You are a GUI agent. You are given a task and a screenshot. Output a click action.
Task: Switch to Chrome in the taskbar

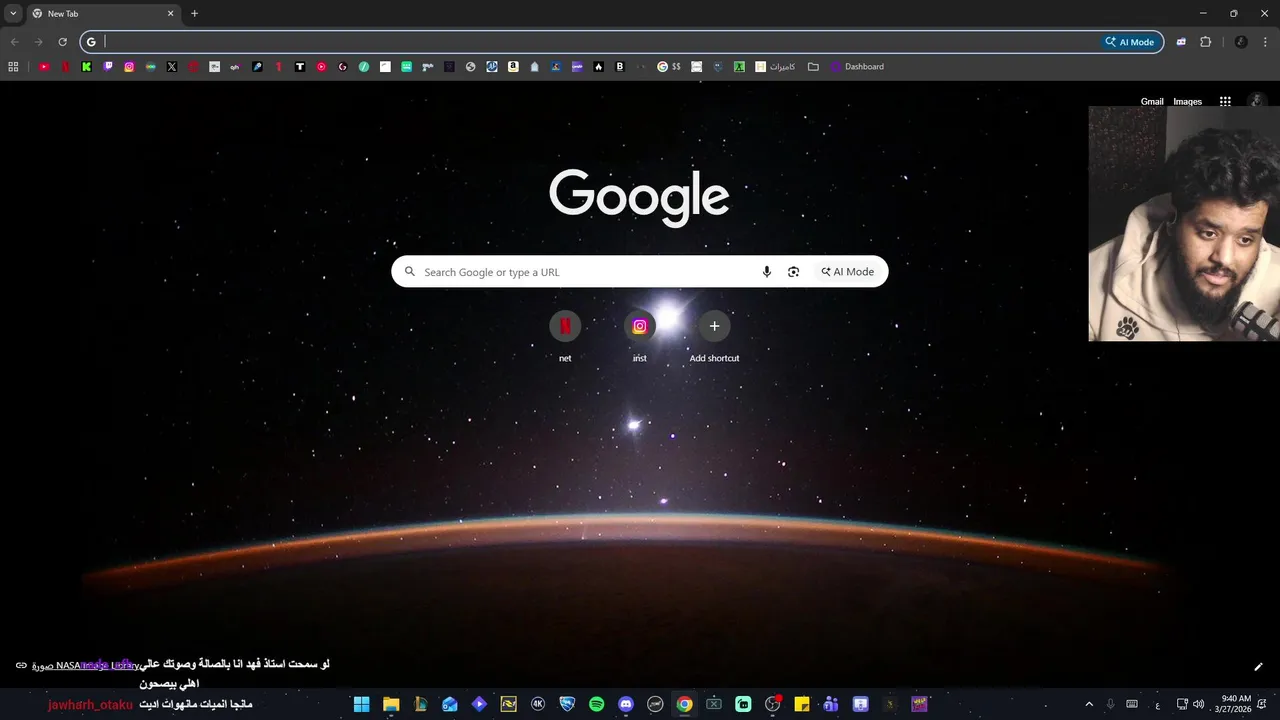pyautogui.click(x=684, y=704)
